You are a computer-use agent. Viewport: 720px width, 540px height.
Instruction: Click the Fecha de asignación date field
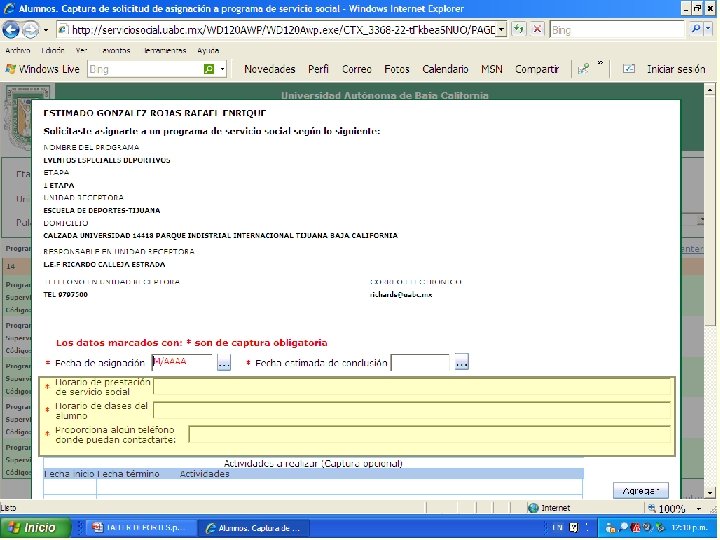pos(182,362)
